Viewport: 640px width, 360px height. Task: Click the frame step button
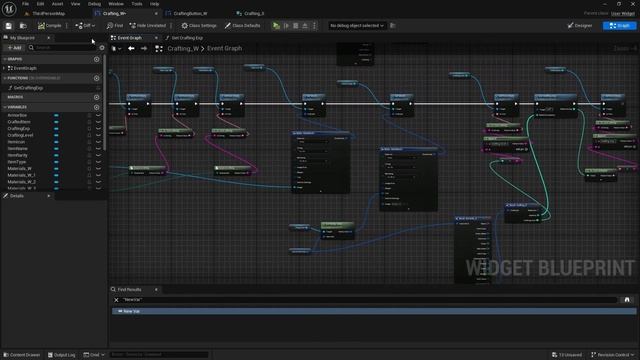tap(286, 26)
